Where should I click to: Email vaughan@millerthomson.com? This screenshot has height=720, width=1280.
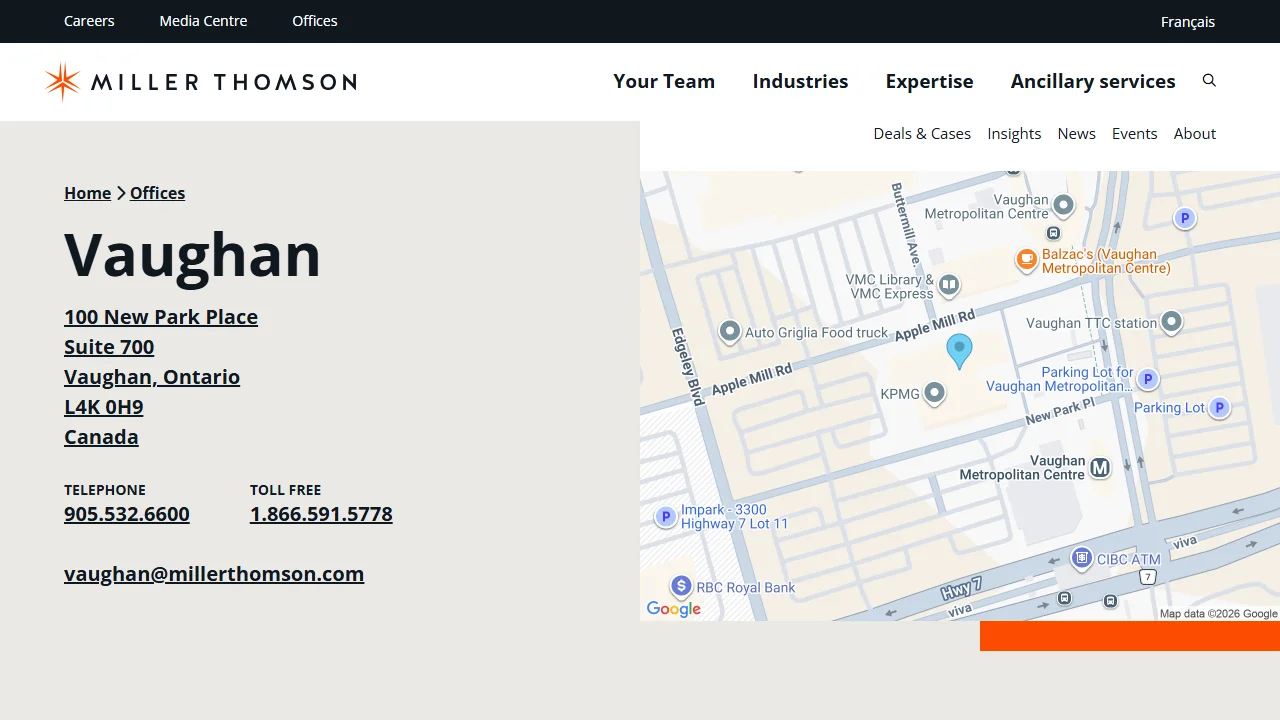pyautogui.click(x=214, y=574)
